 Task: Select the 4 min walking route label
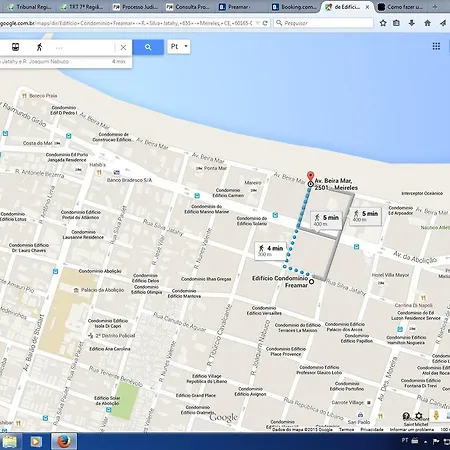pyautogui.click(x=271, y=251)
